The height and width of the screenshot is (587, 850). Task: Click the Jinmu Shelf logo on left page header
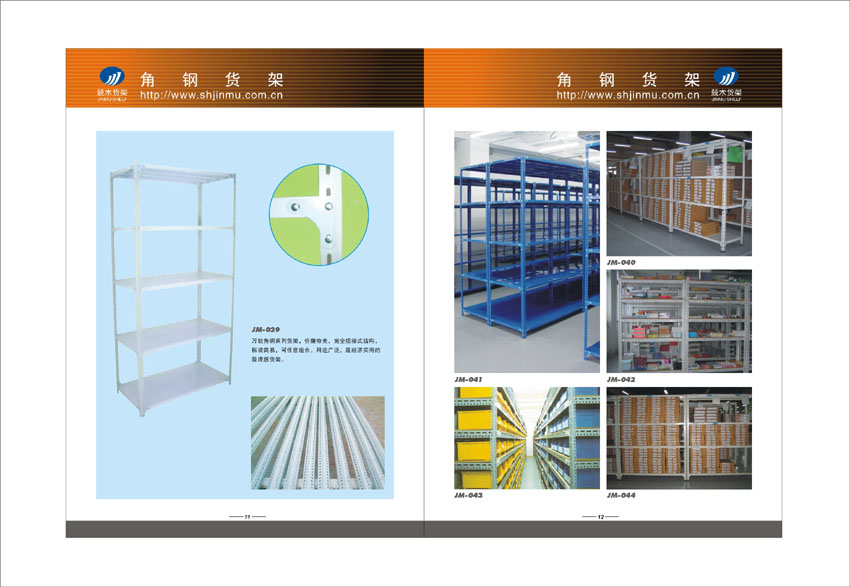(113, 80)
